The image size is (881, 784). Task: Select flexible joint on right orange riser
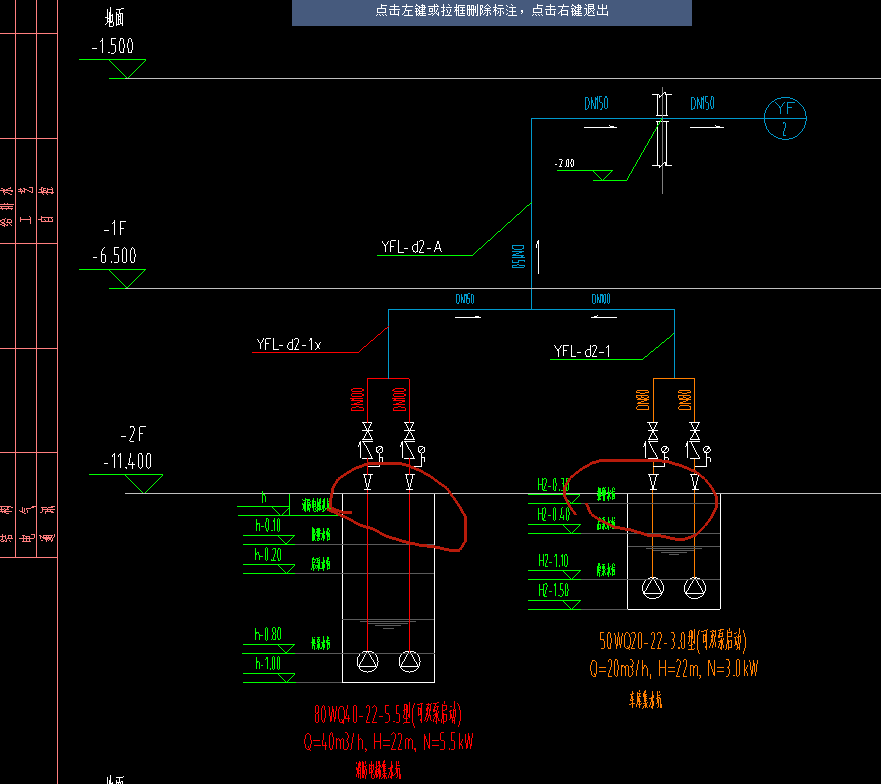pyautogui.click(x=695, y=482)
